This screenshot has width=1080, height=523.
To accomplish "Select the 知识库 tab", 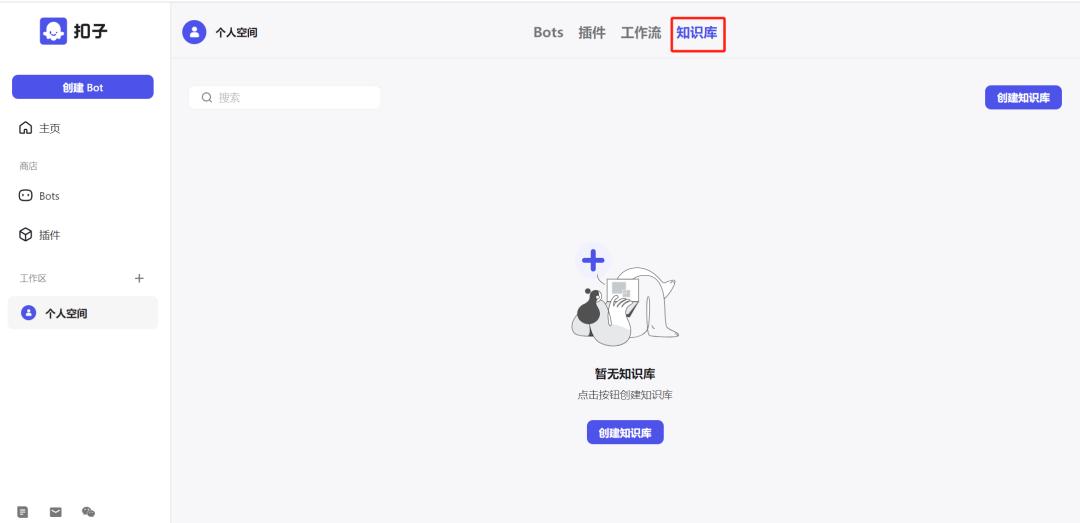I will point(697,32).
